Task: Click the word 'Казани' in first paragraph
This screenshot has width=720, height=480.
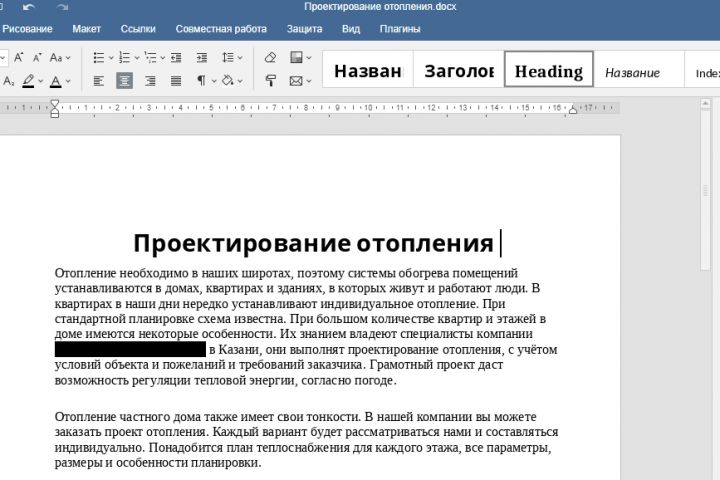Action: point(239,350)
